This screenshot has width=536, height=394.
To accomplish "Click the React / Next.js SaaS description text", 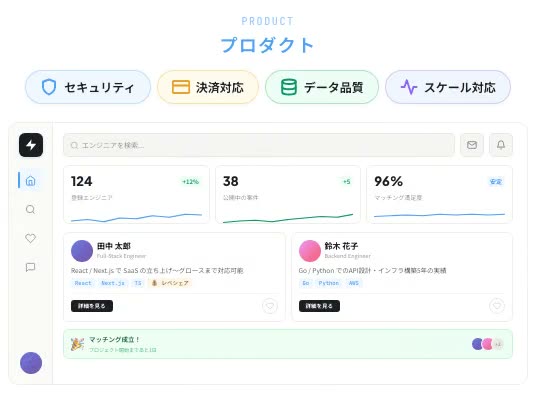I will coord(157,271).
